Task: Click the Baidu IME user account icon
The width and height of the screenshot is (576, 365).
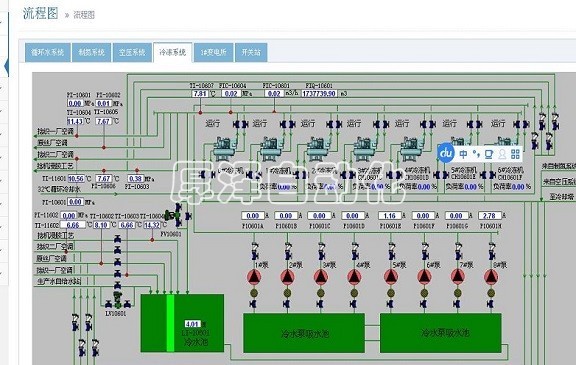Action: 502,154
